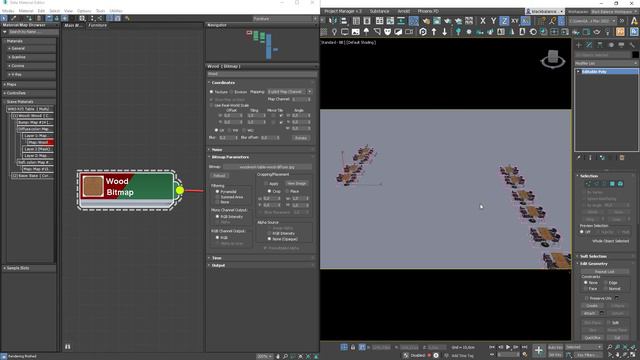Open the Substance menu in 3ds Max
This screenshot has width=640, height=360.
pyautogui.click(x=379, y=11)
